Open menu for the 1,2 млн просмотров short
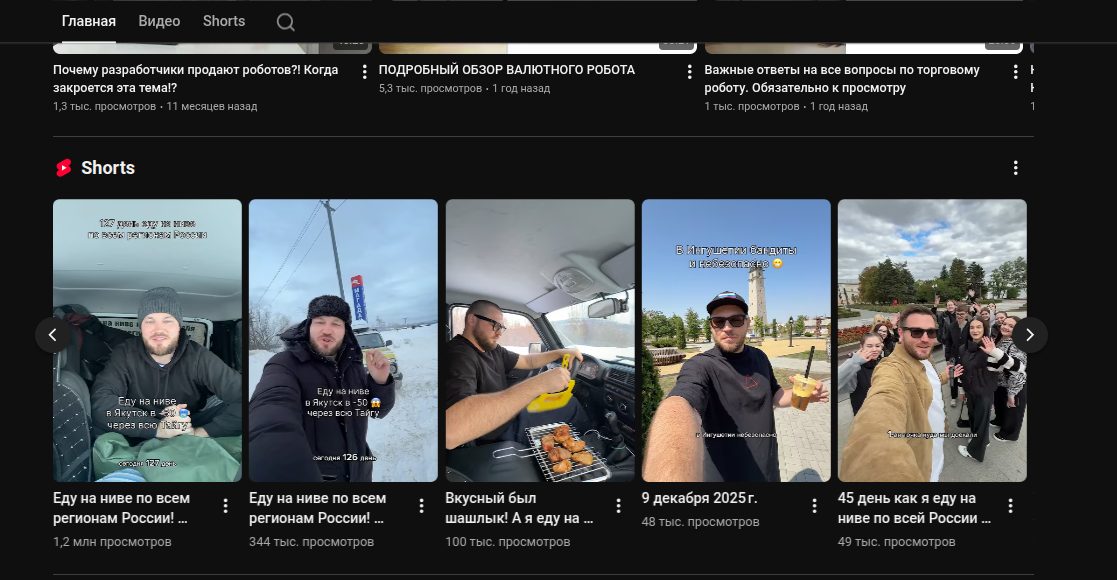1117x580 pixels. click(225, 505)
